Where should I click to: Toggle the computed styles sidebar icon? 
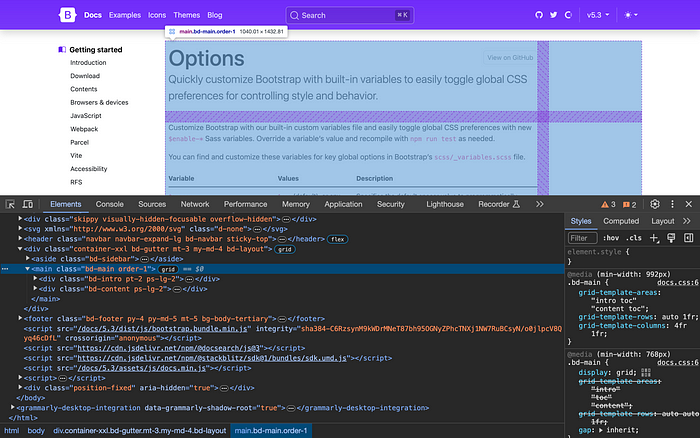689,238
